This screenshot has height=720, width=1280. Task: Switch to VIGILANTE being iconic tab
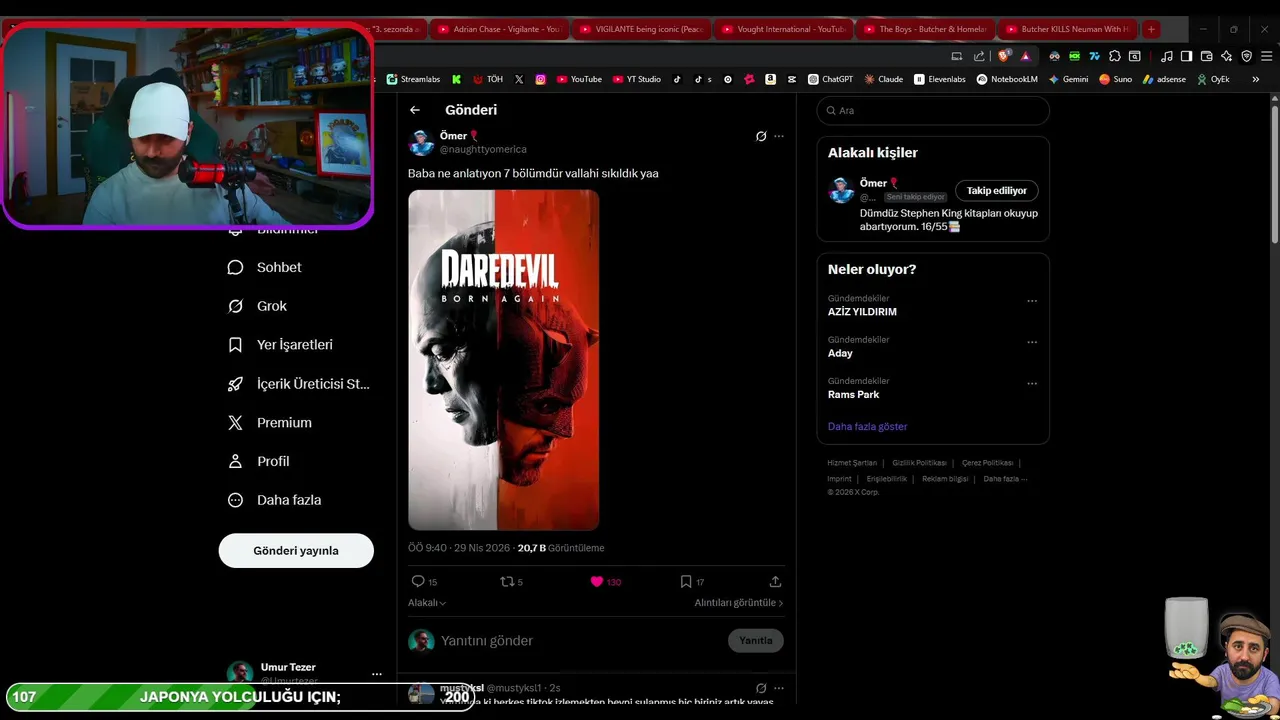coord(642,29)
